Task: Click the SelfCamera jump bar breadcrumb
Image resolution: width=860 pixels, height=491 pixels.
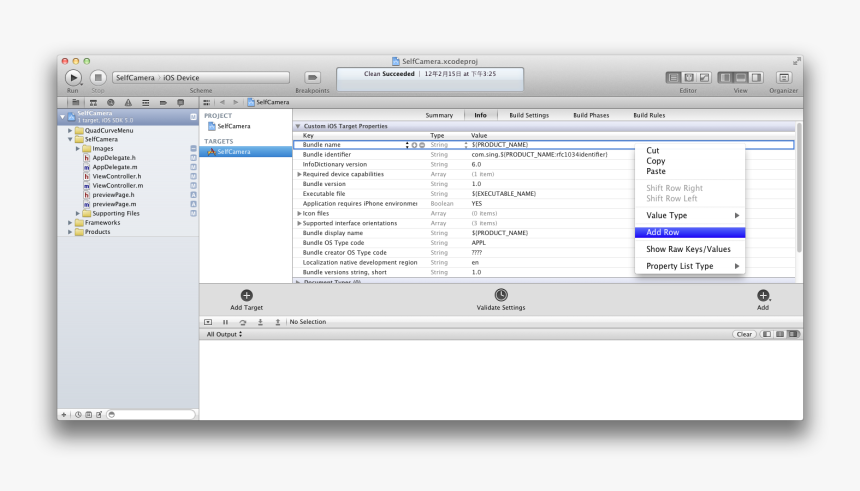Action: 268,102
